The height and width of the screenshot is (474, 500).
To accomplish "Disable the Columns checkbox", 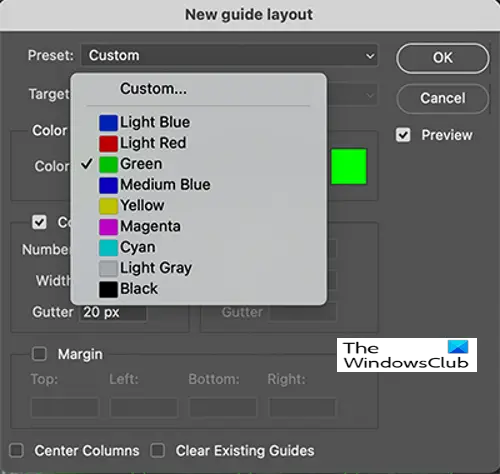I will [x=39, y=222].
